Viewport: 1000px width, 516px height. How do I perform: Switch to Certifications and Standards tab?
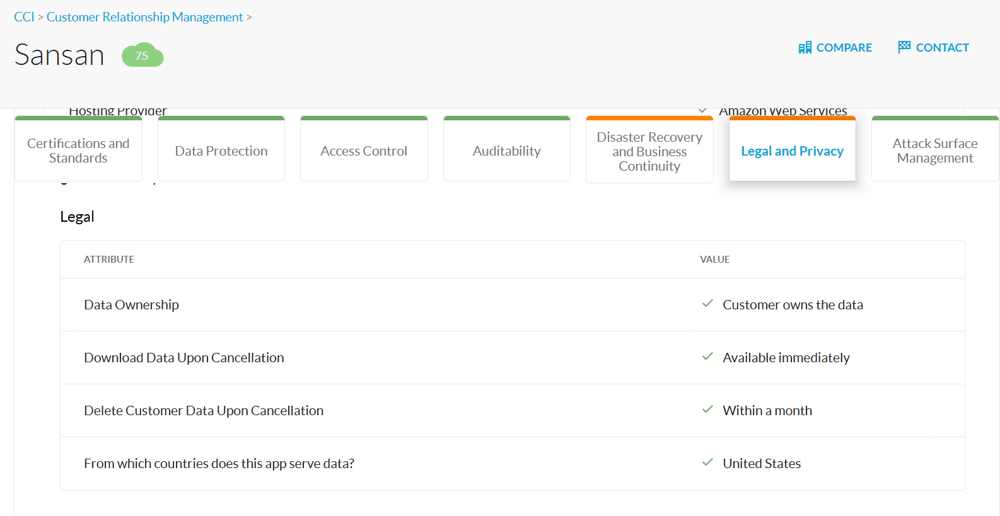point(78,151)
